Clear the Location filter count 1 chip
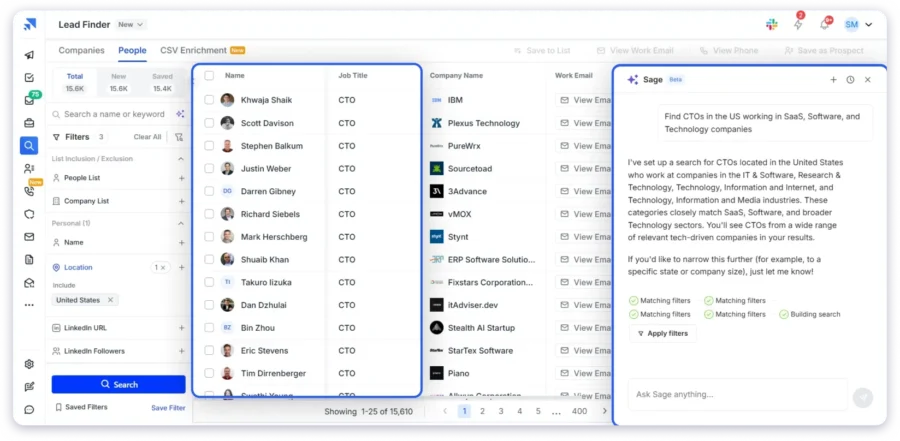 point(161,268)
